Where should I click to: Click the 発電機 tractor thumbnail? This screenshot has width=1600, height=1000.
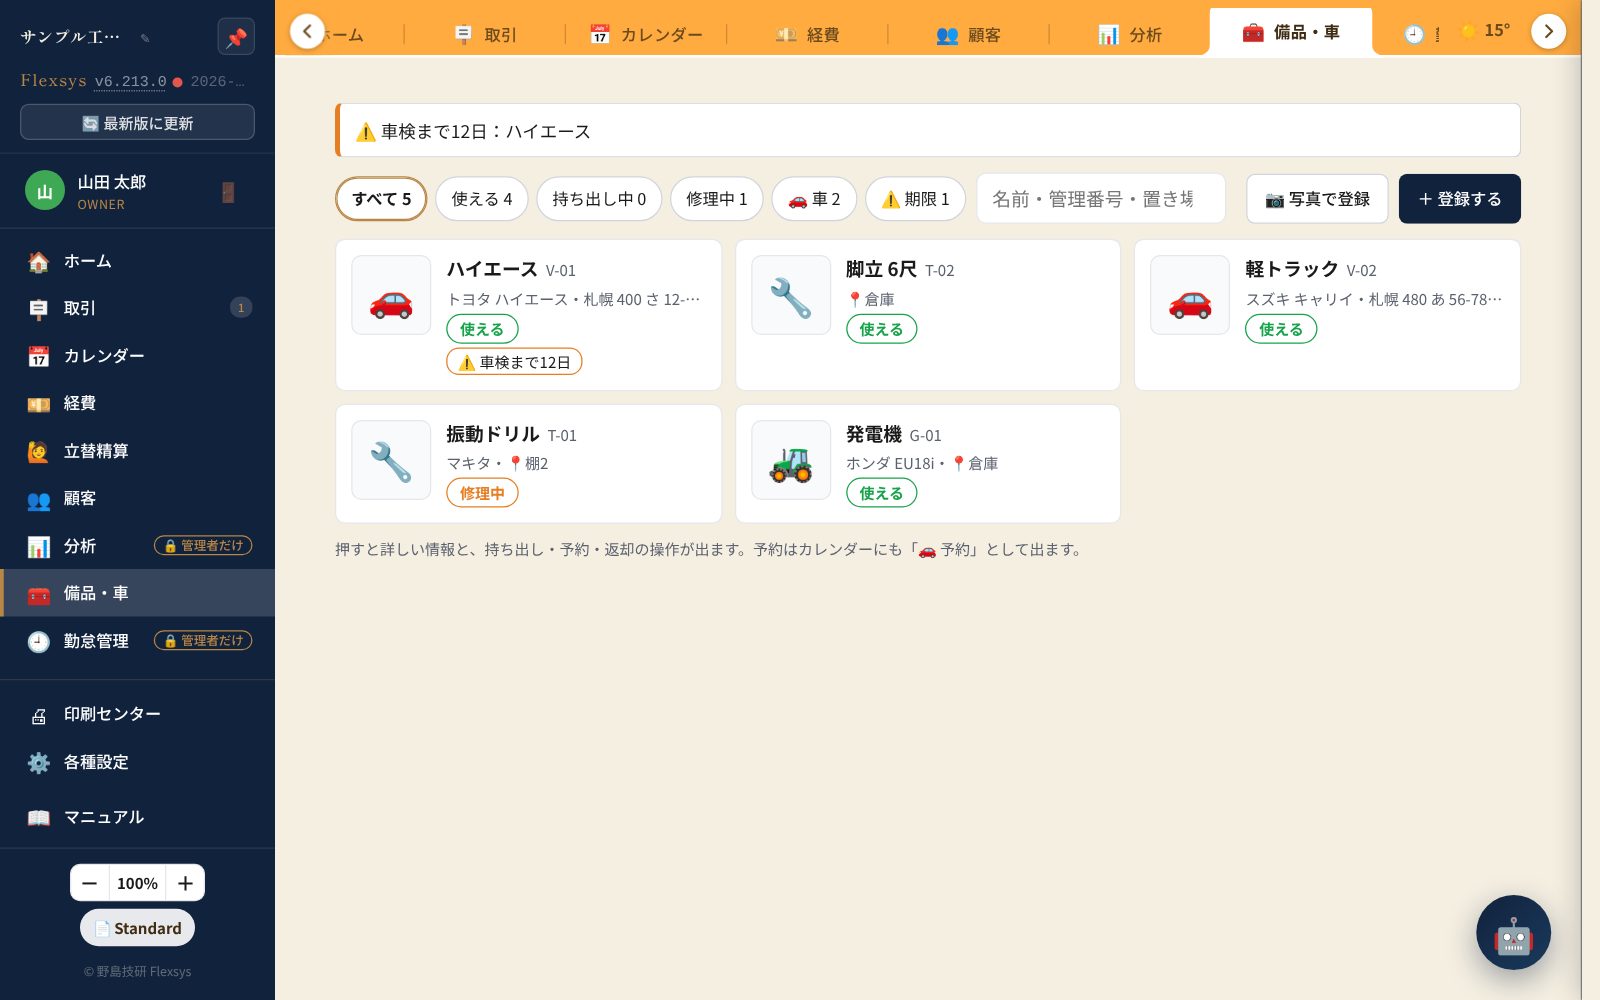click(x=791, y=460)
